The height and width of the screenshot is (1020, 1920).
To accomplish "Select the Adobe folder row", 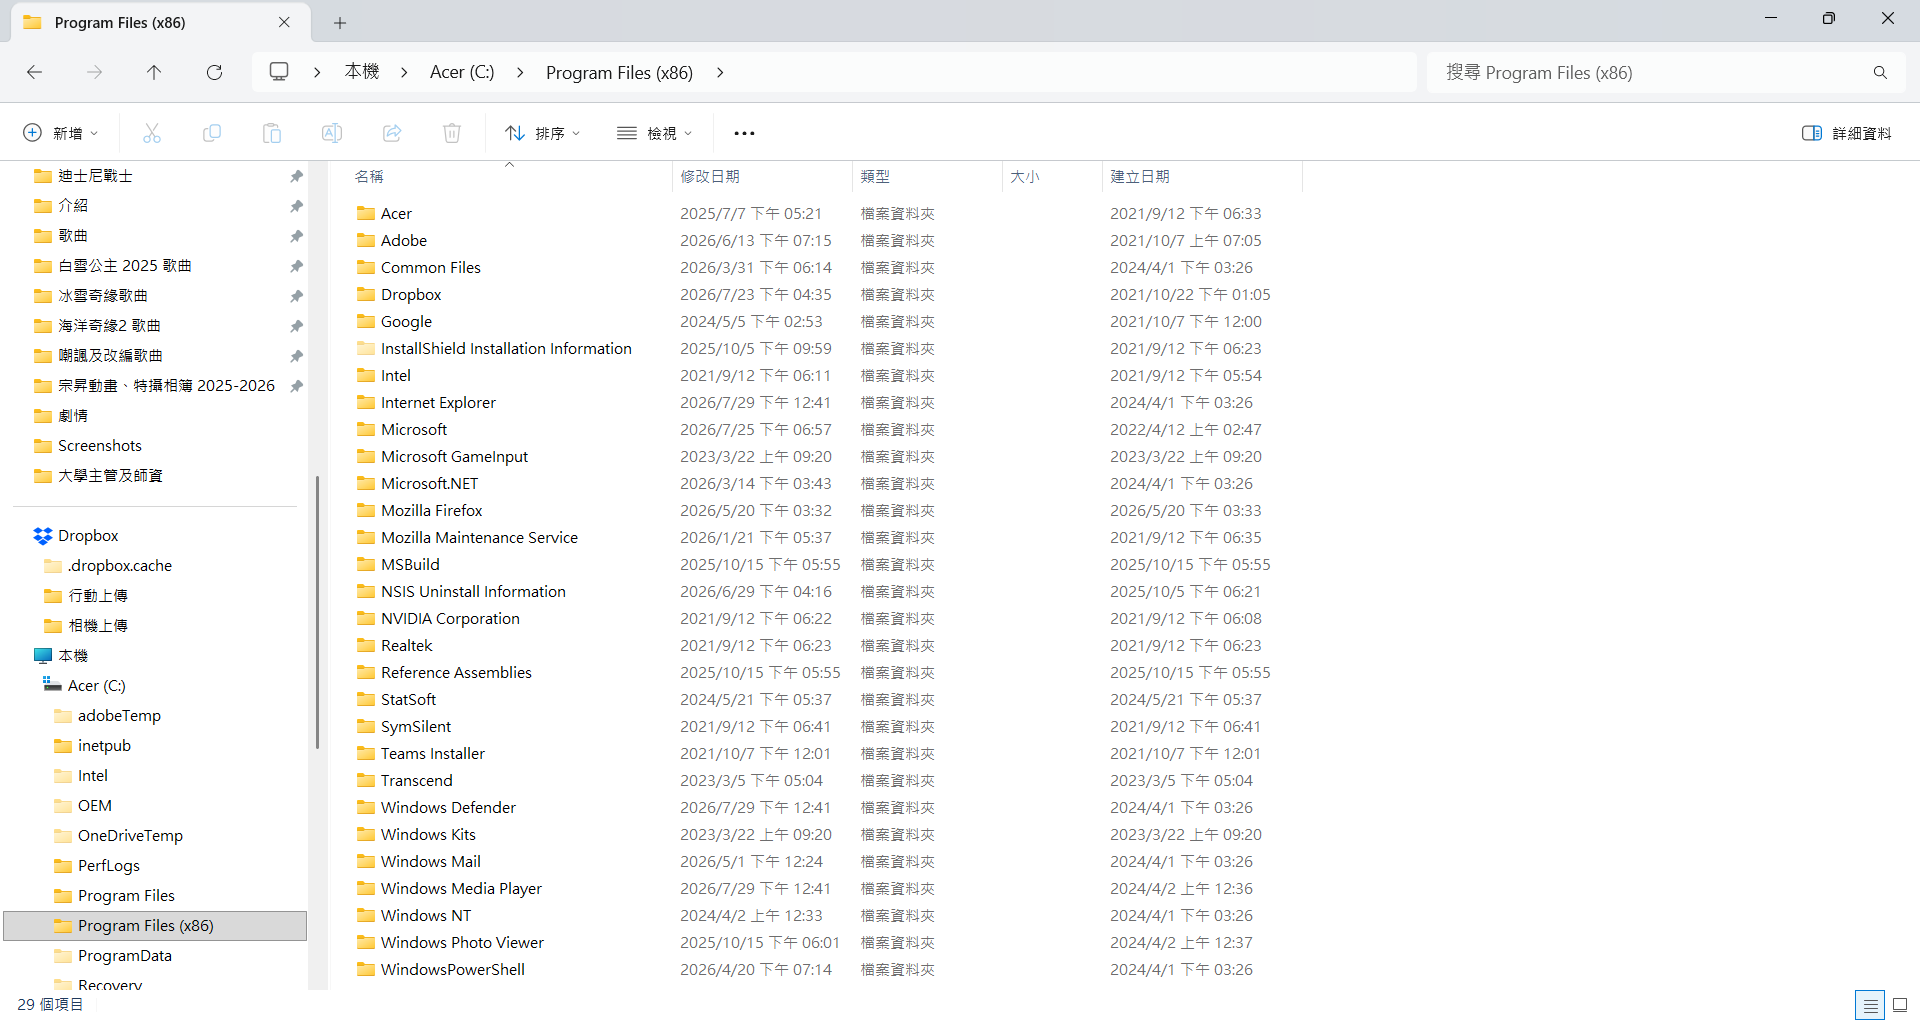I will (x=824, y=240).
